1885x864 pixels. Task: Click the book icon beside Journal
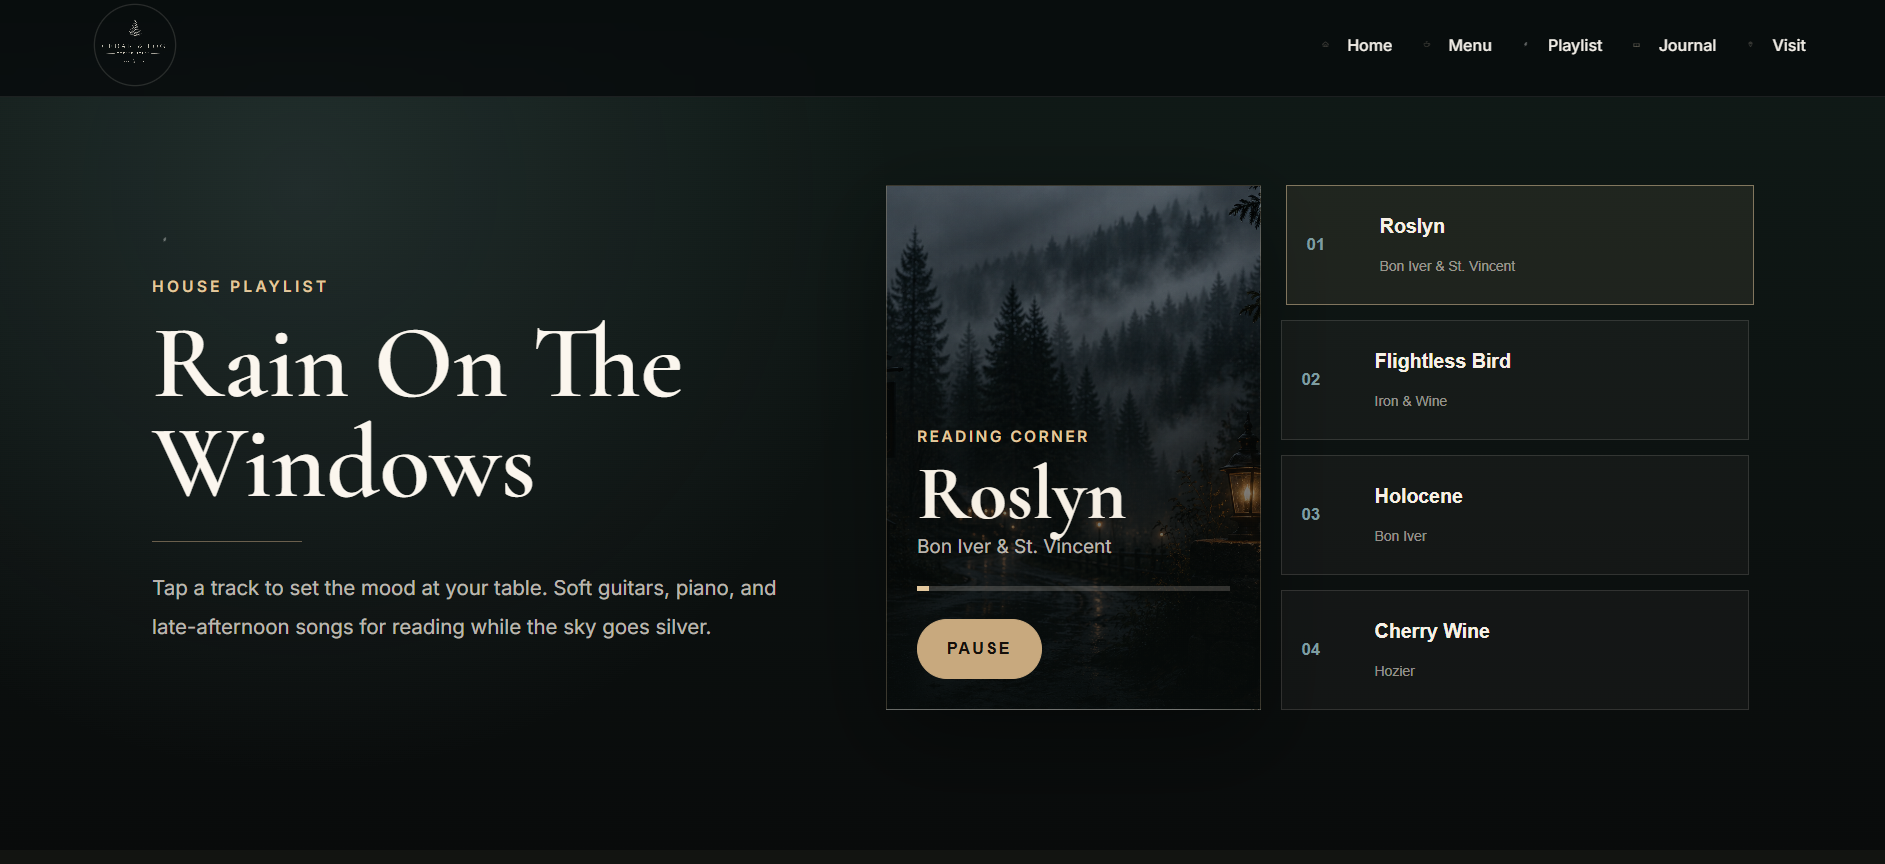coord(1637,45)
